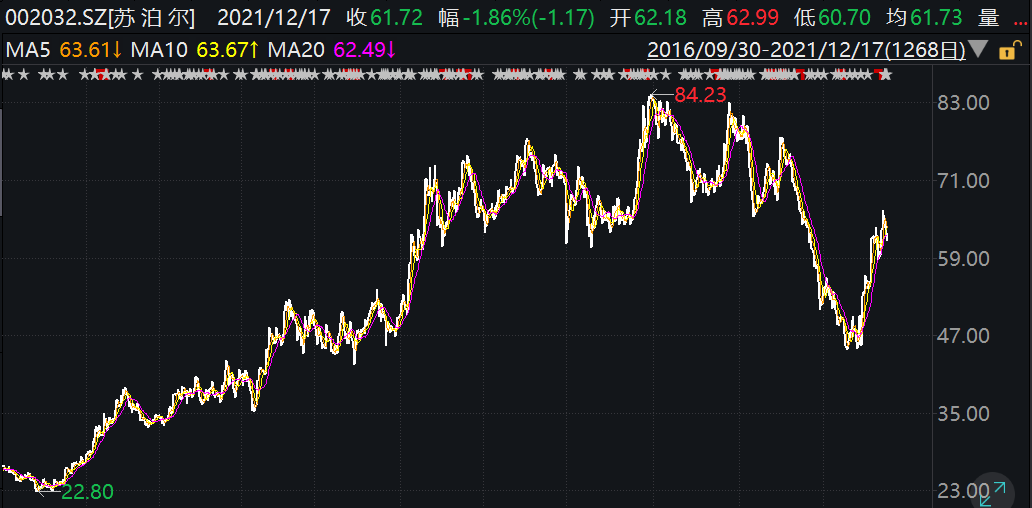Click the date 2021/12/17 in header
1032x508 pixels.
point(276,18)
